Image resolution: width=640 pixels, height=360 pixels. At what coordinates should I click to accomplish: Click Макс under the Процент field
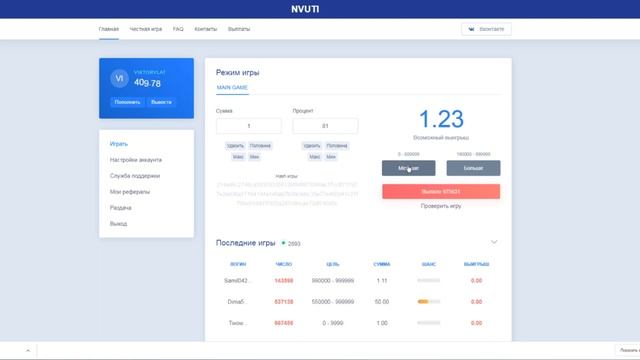(x=315, y=157)
